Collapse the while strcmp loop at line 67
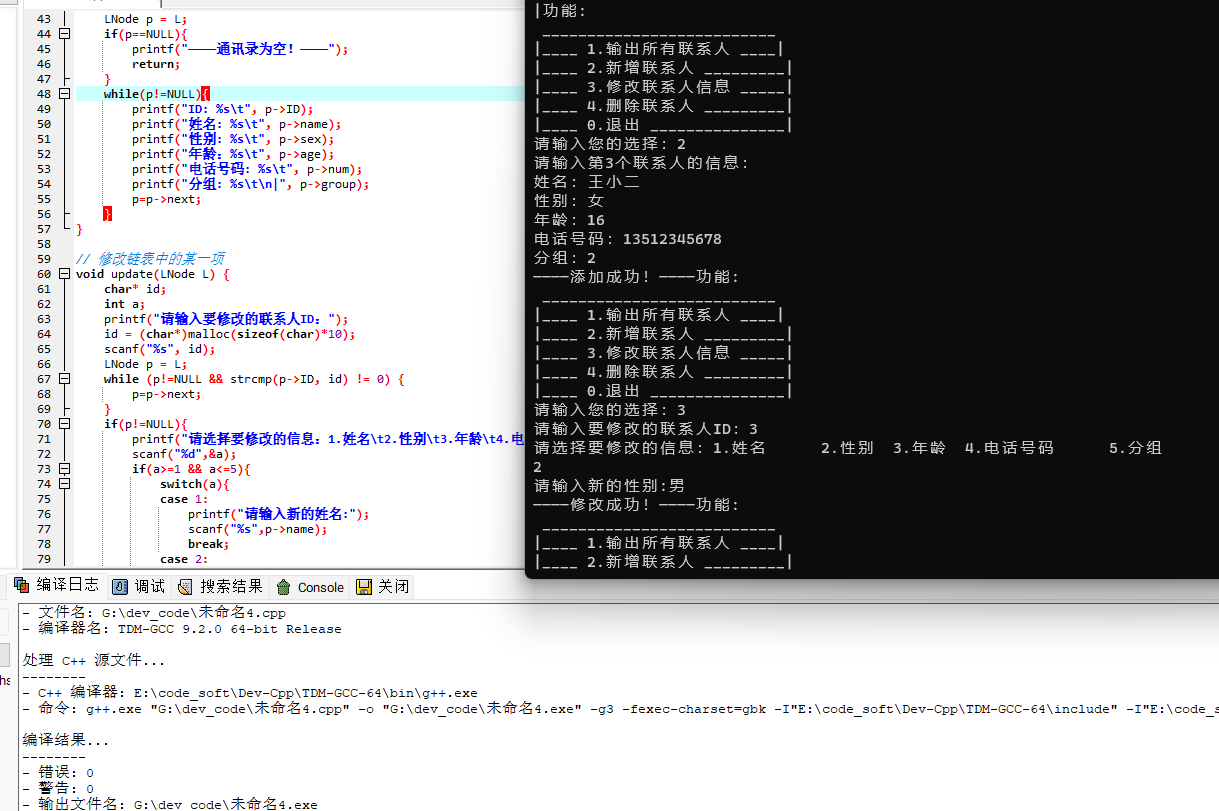 65,379
